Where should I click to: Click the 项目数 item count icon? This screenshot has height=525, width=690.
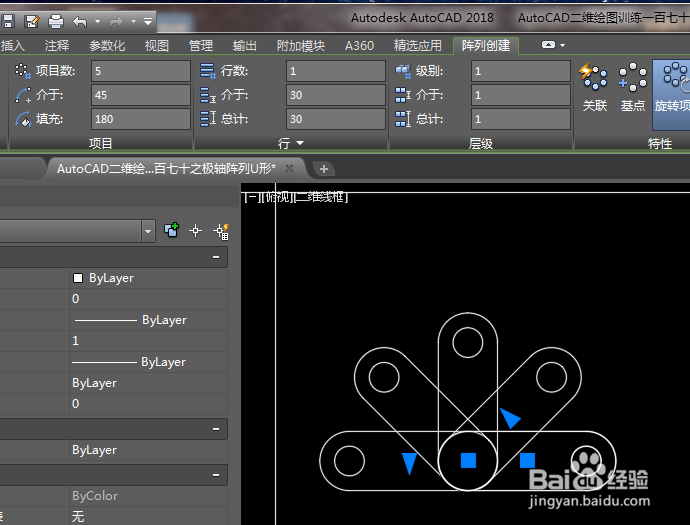tap(23, 70)
